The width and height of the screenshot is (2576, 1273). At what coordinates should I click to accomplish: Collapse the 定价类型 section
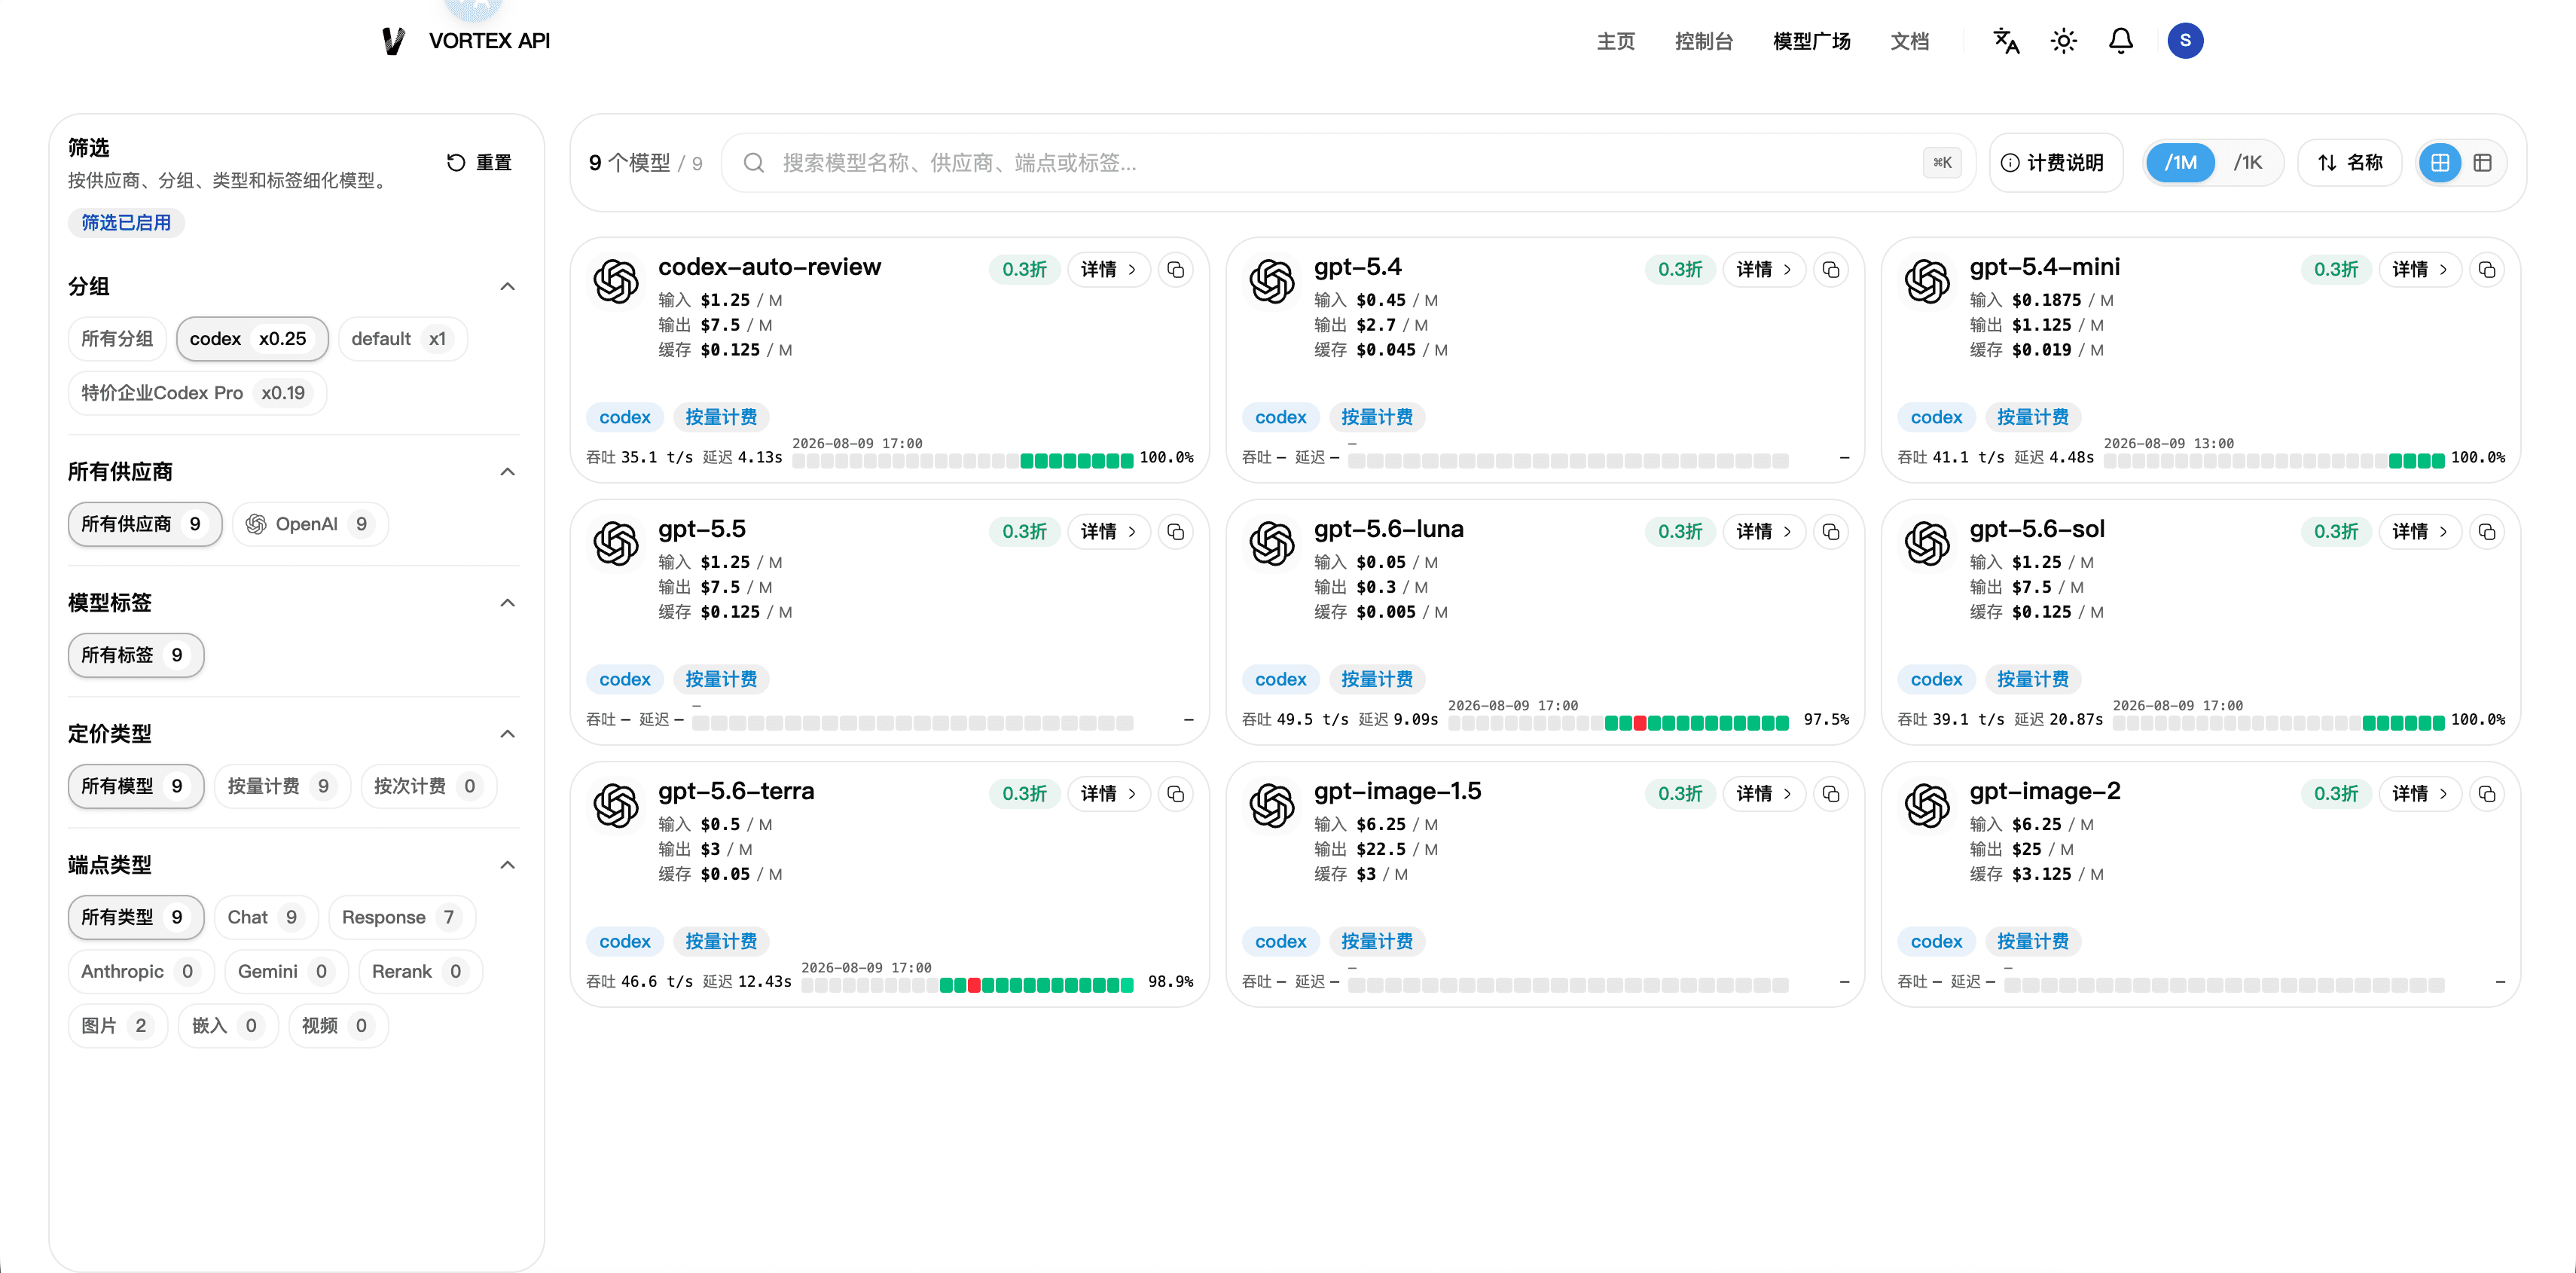coord(508,734)
